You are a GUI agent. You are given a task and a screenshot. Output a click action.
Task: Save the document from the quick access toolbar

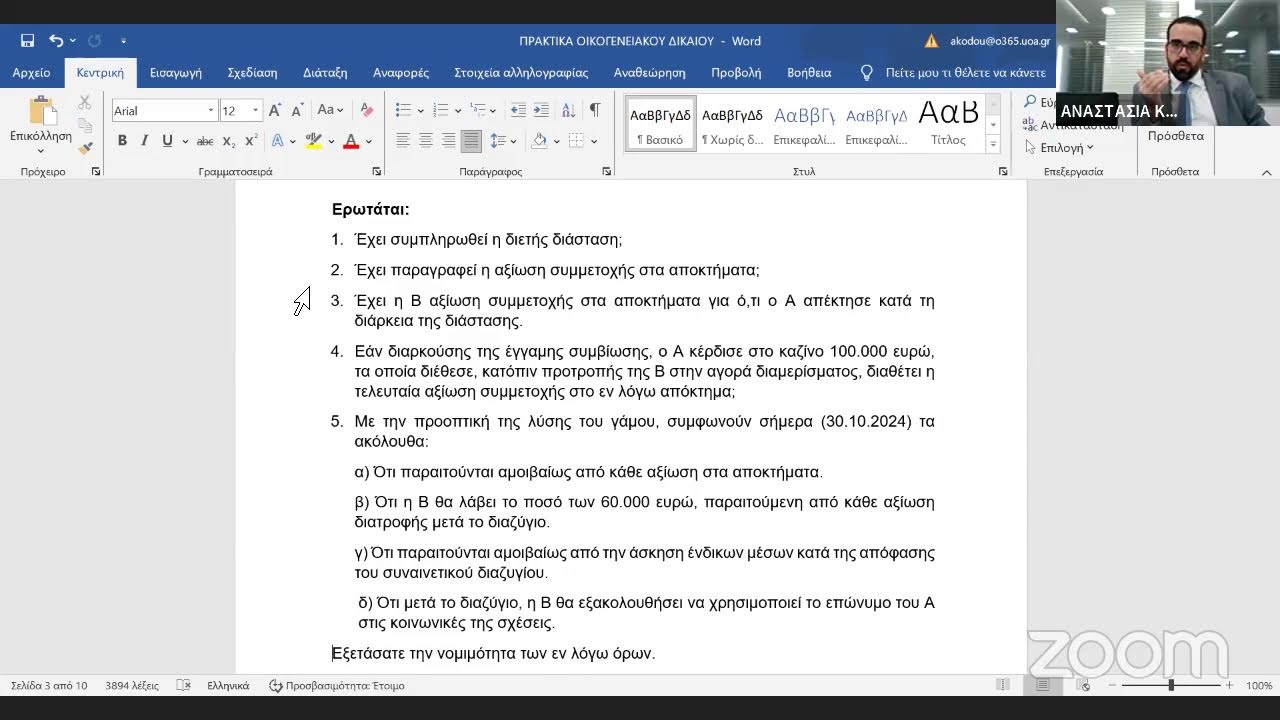(x=27, y=41)
